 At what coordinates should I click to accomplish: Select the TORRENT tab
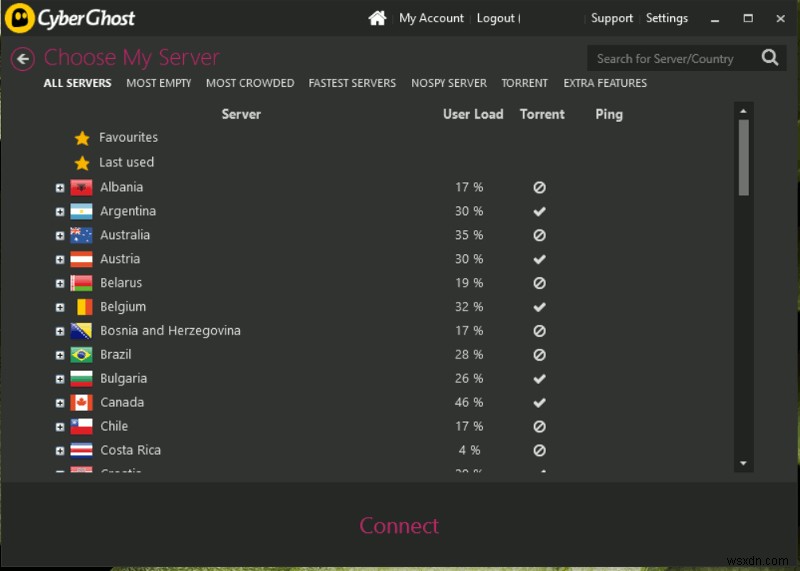[524, 83]
